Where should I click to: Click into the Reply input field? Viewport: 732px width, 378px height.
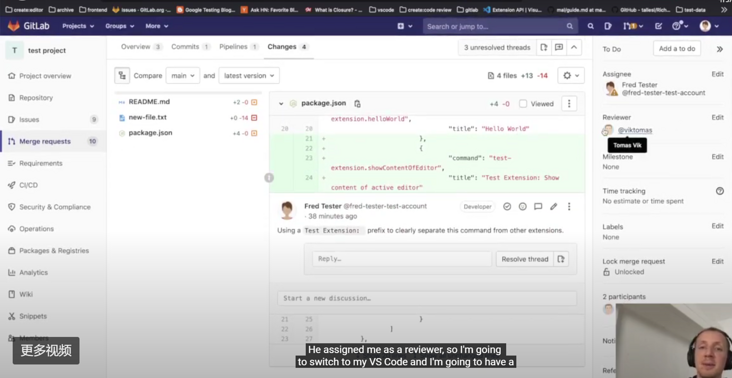[402, 259]
